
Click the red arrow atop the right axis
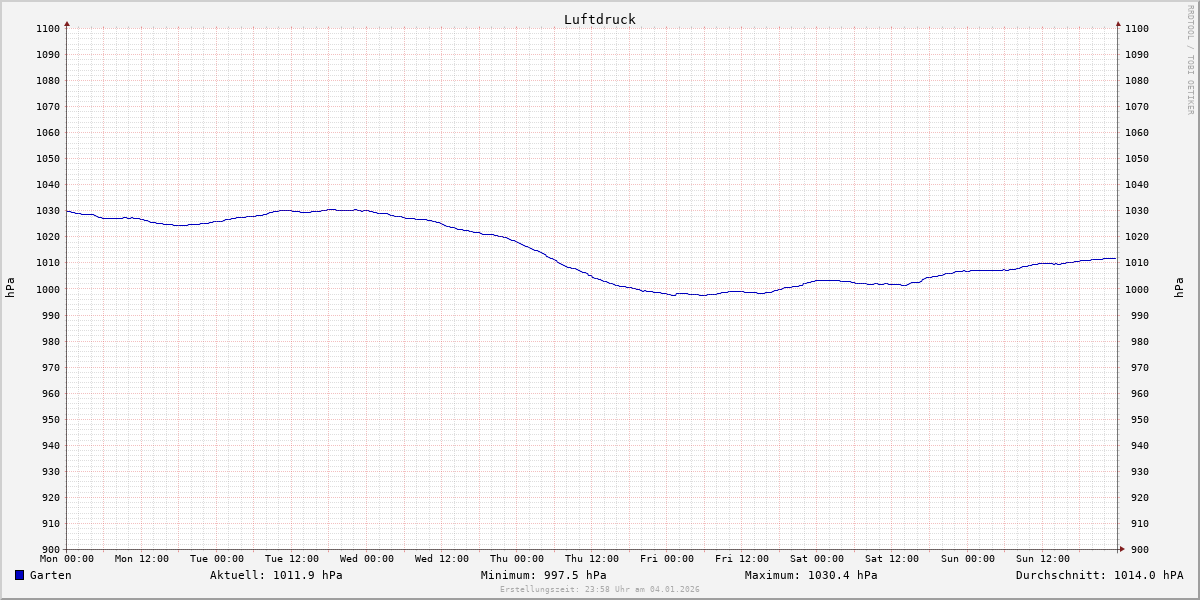[x=1118, y=23]
